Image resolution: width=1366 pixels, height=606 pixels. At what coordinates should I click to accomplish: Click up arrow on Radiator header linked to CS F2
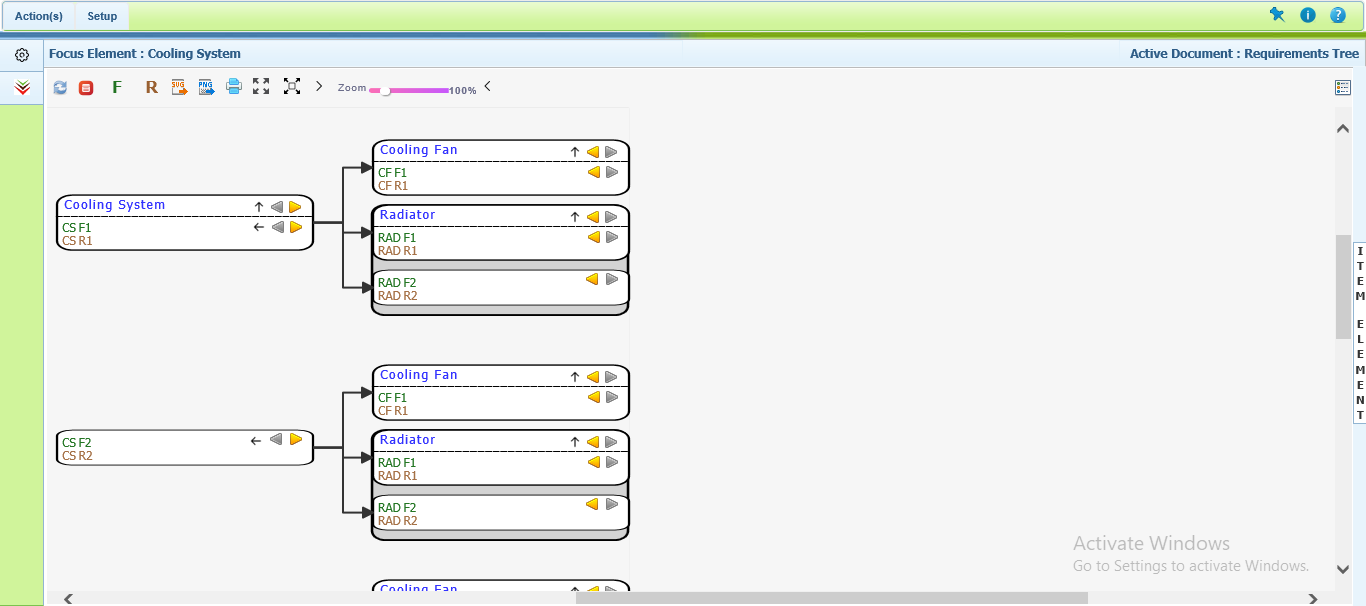[575, 442]
